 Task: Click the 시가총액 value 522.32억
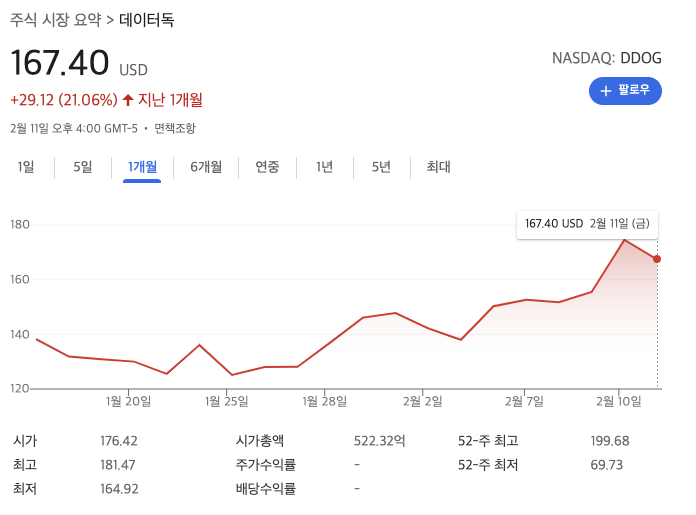pyautogui.click(x=380, y=441)
